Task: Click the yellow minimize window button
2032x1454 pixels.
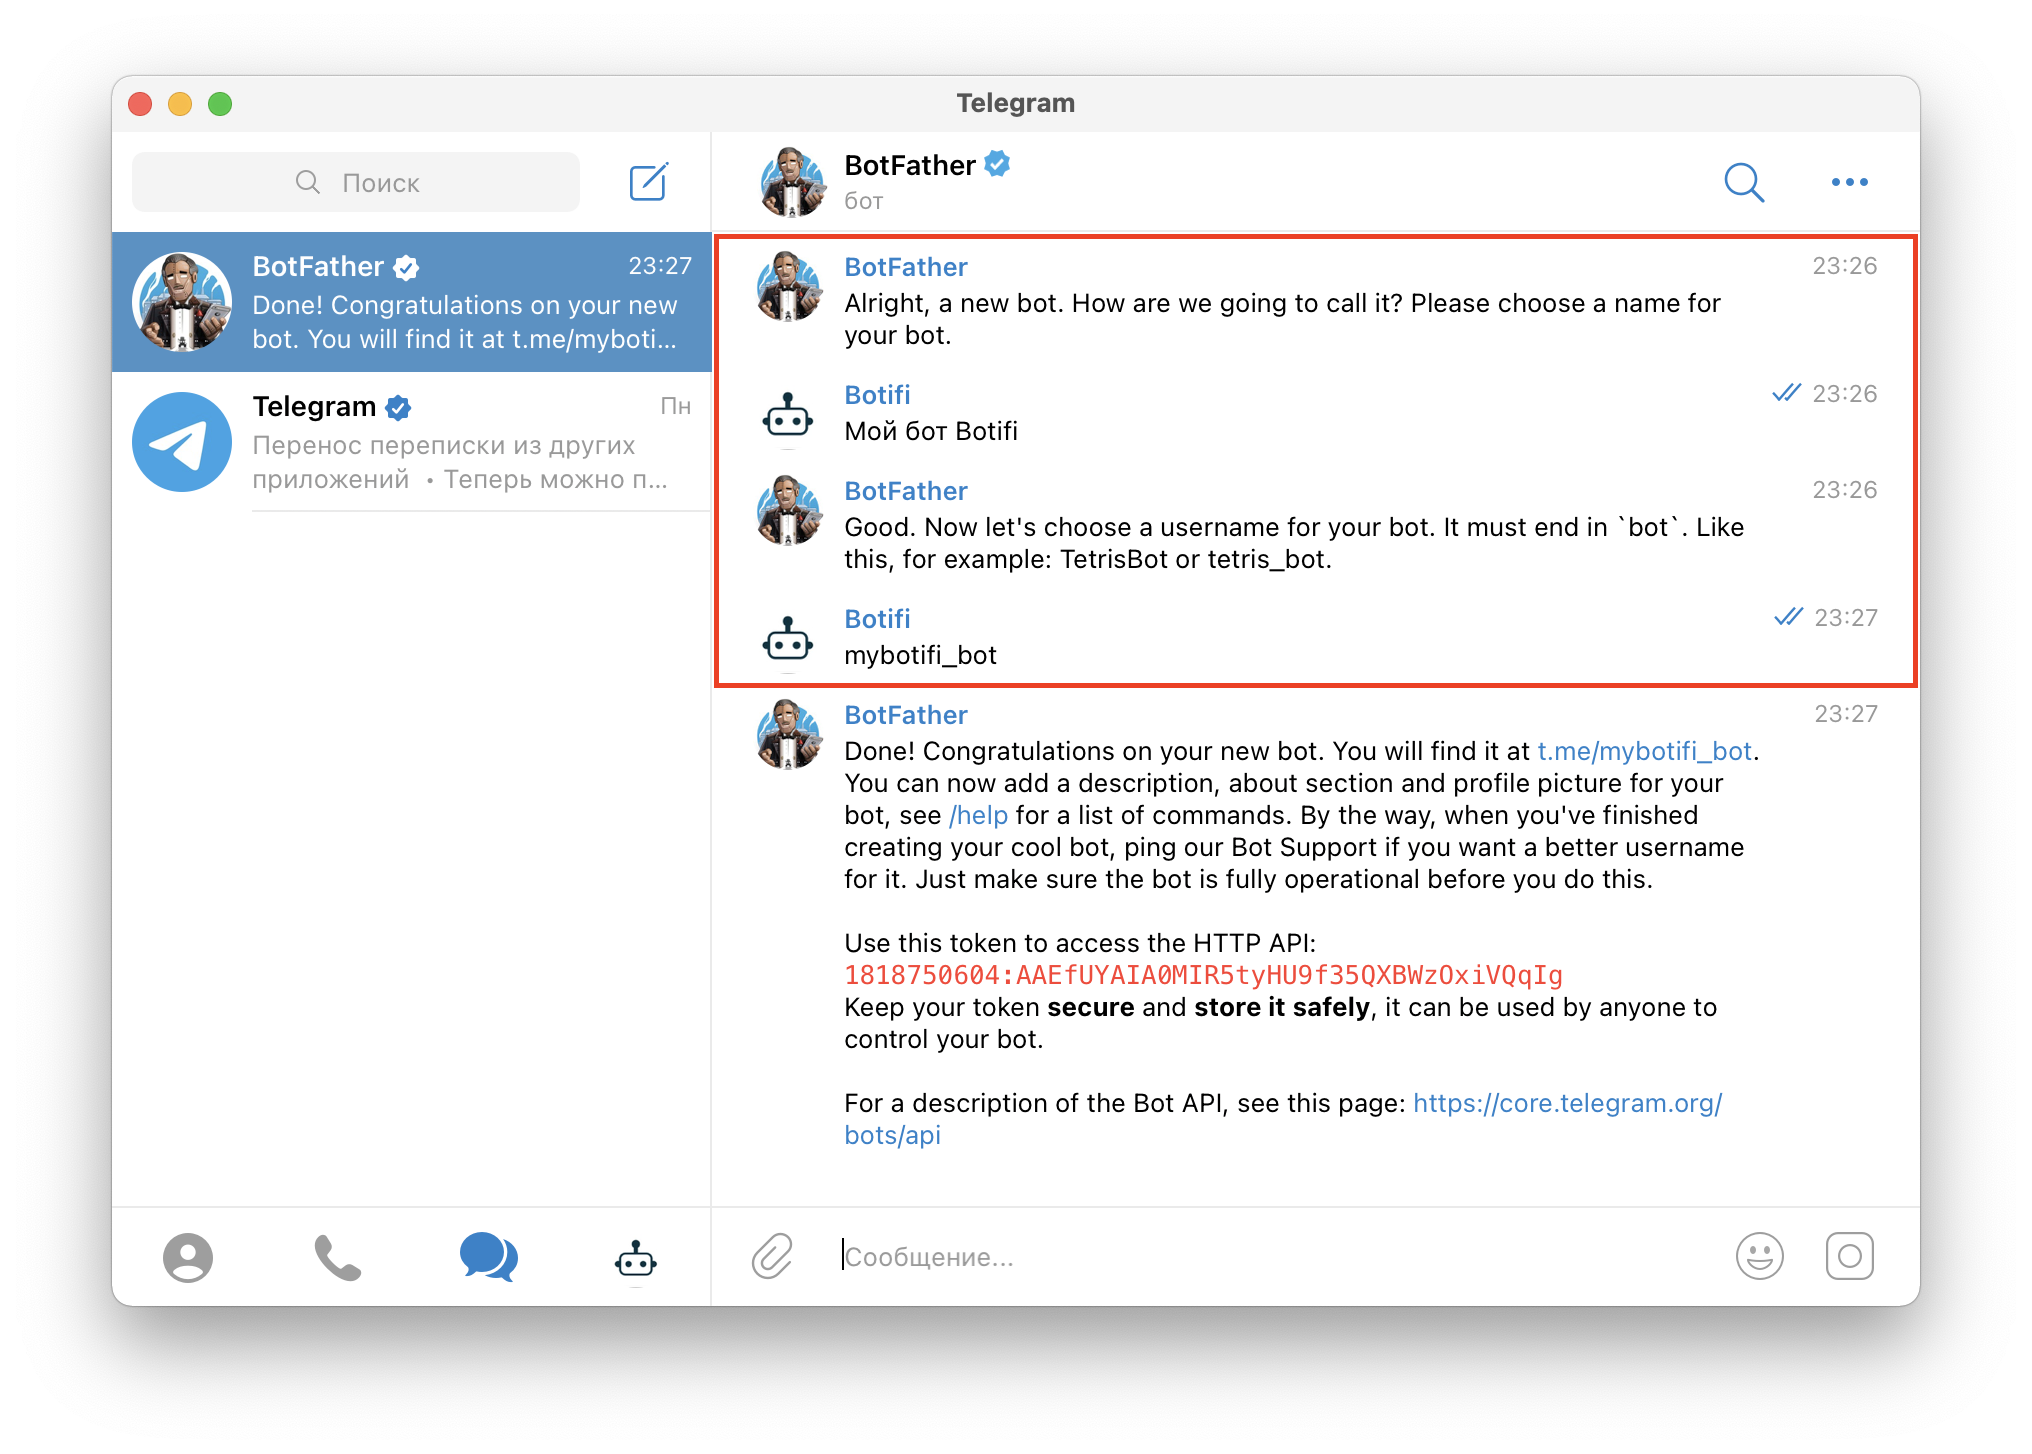Action: [180, 104]
